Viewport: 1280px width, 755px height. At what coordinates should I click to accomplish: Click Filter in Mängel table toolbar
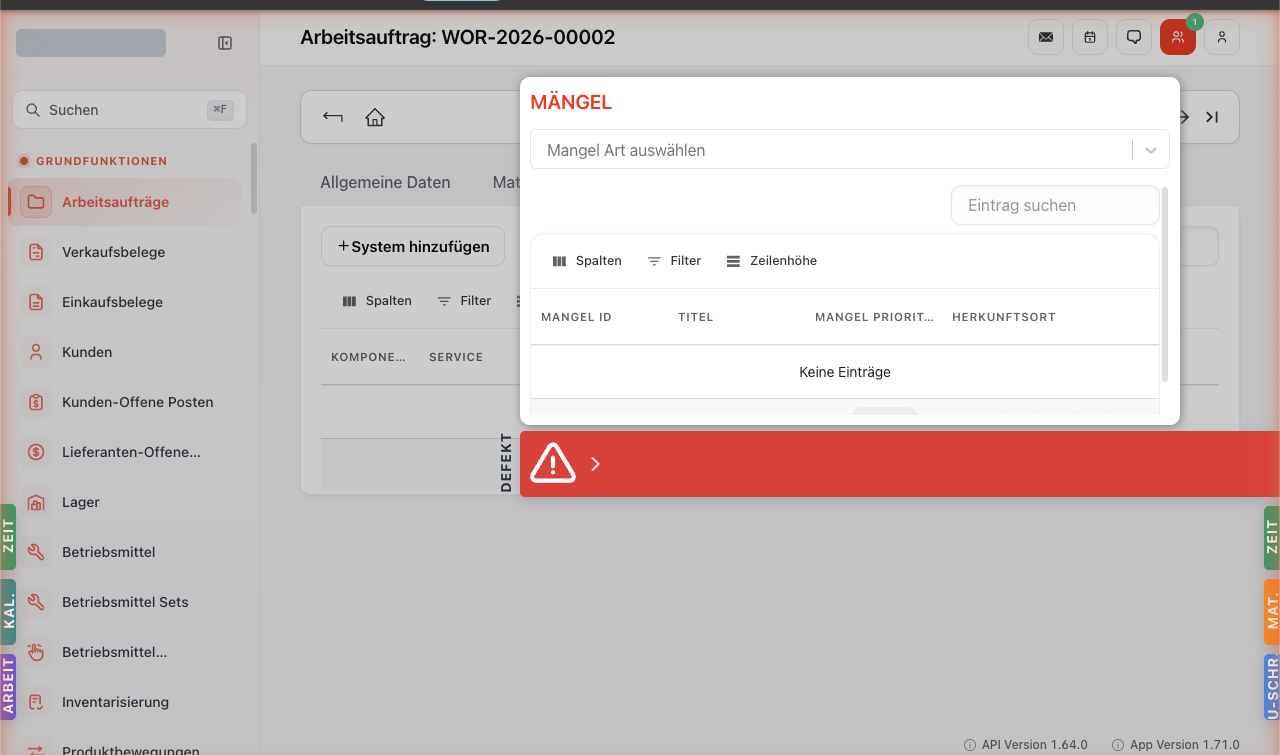pos(674,261)
